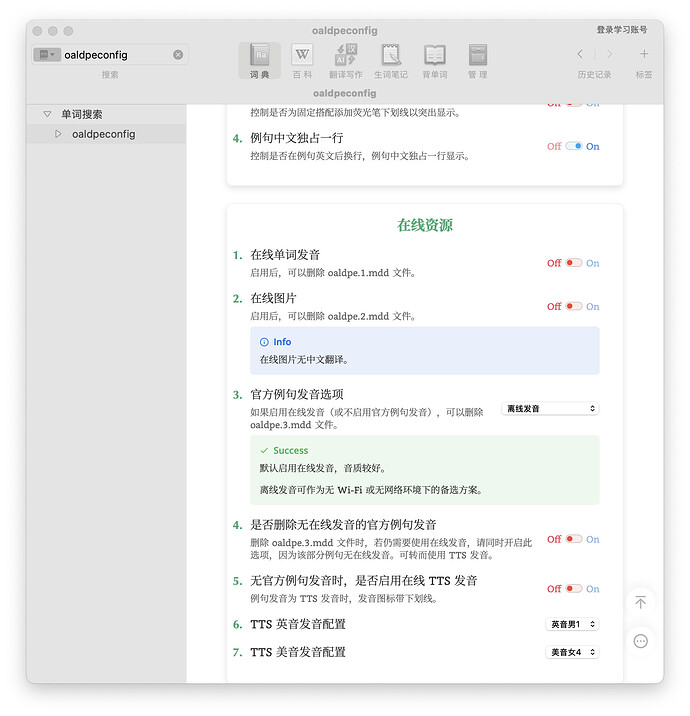Collapse the 单词搜索 tree group

point(47,114)
